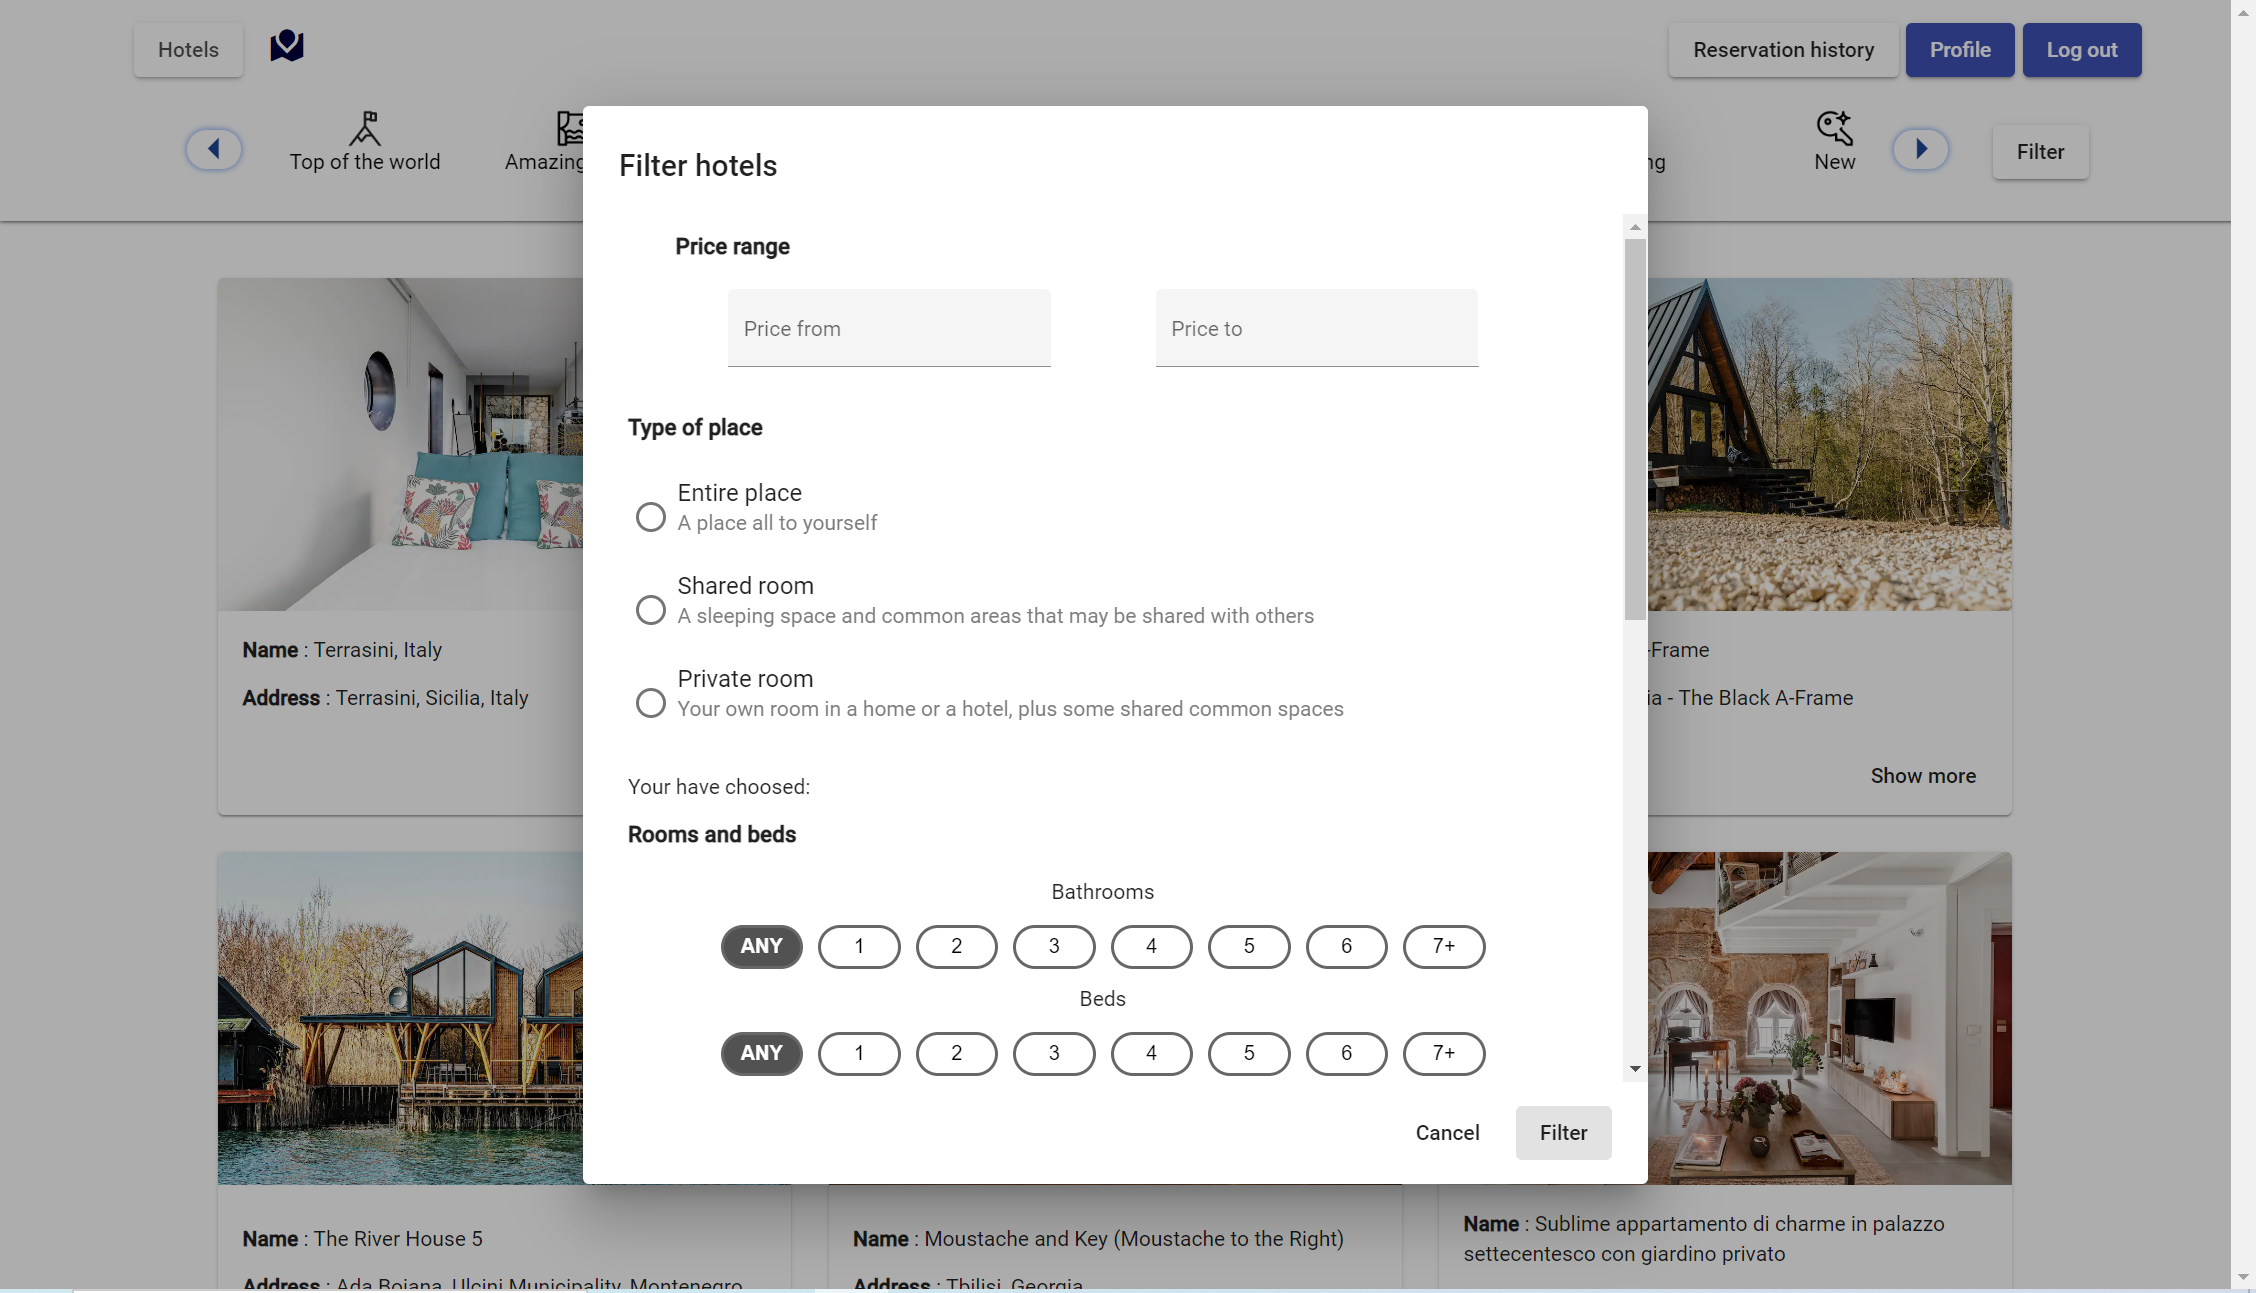The image size is (2256, 1293).
Task: Set beds count to 7+
Action: (x=1443, y=1053)
